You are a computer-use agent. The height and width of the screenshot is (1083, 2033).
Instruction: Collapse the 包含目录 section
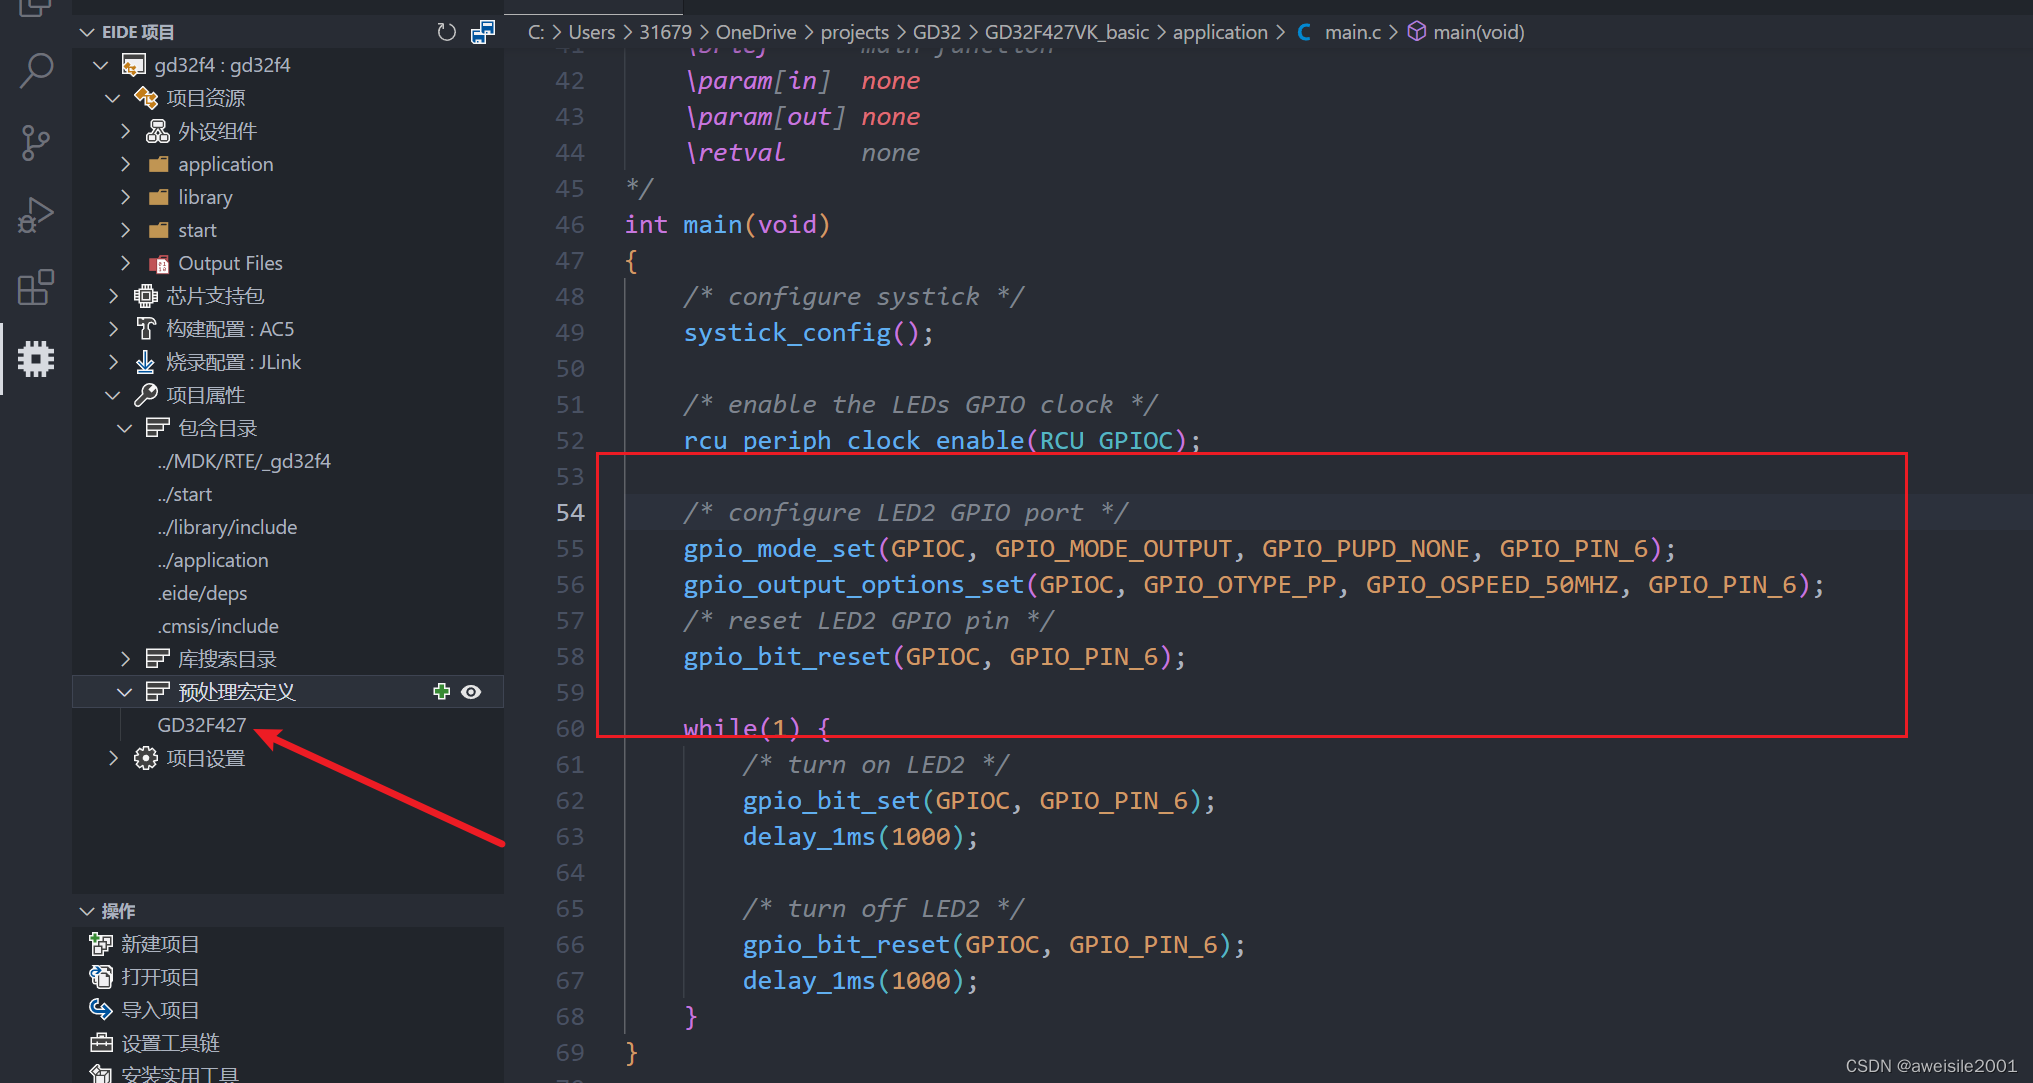[x=124, y=427]
